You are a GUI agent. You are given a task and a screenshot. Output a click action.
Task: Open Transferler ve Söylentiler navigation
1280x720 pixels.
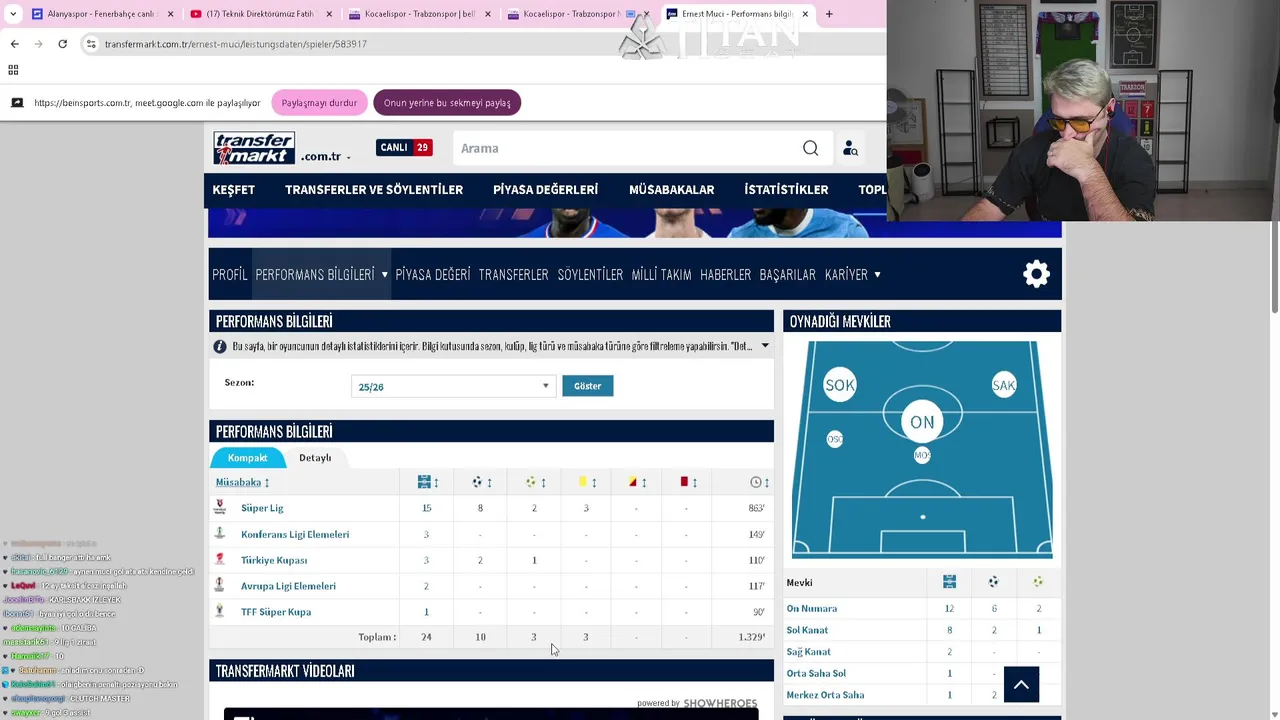374,189
